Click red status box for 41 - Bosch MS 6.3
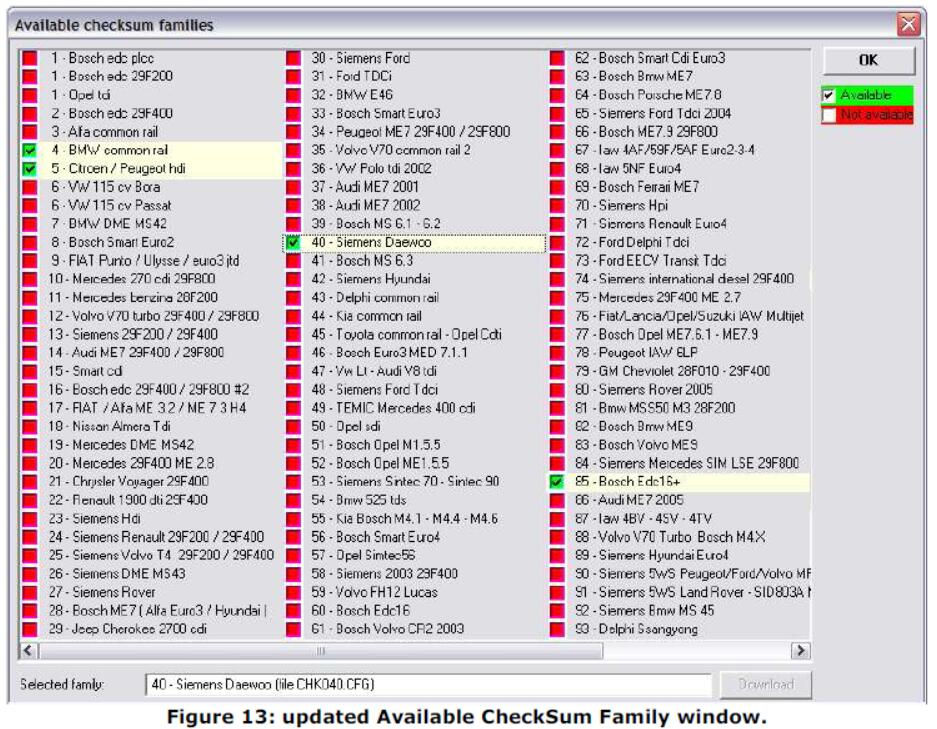Viewport: 937px width, 729px height. tap(293, 261)
